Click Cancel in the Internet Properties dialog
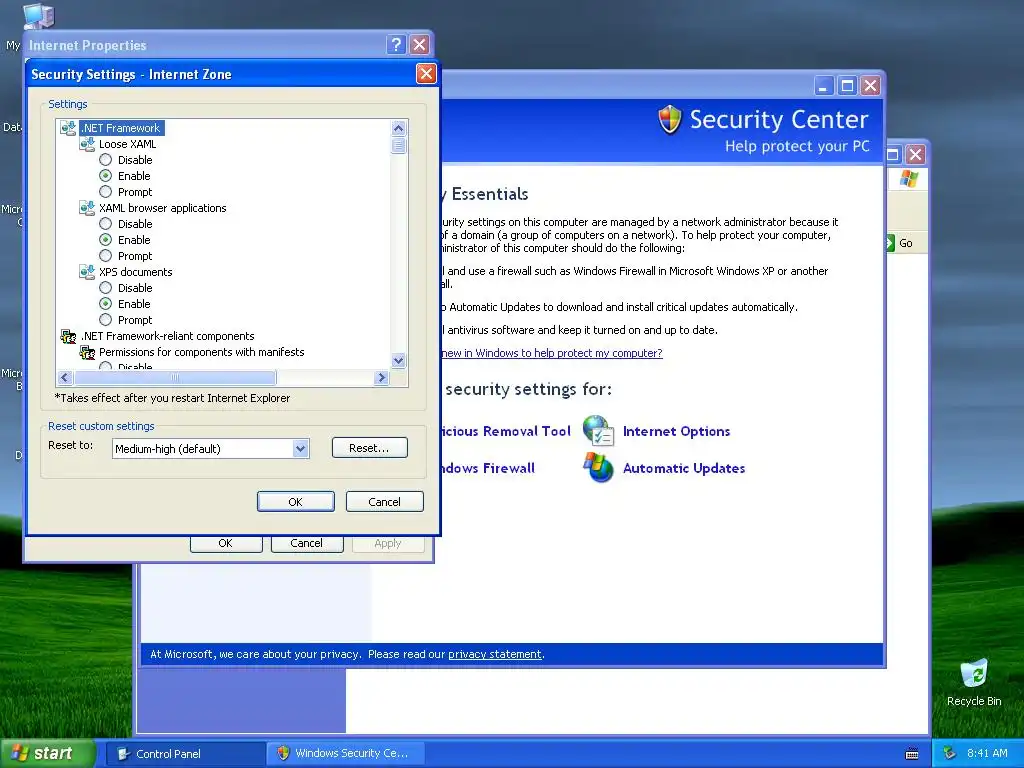 [x=306, y=543]
